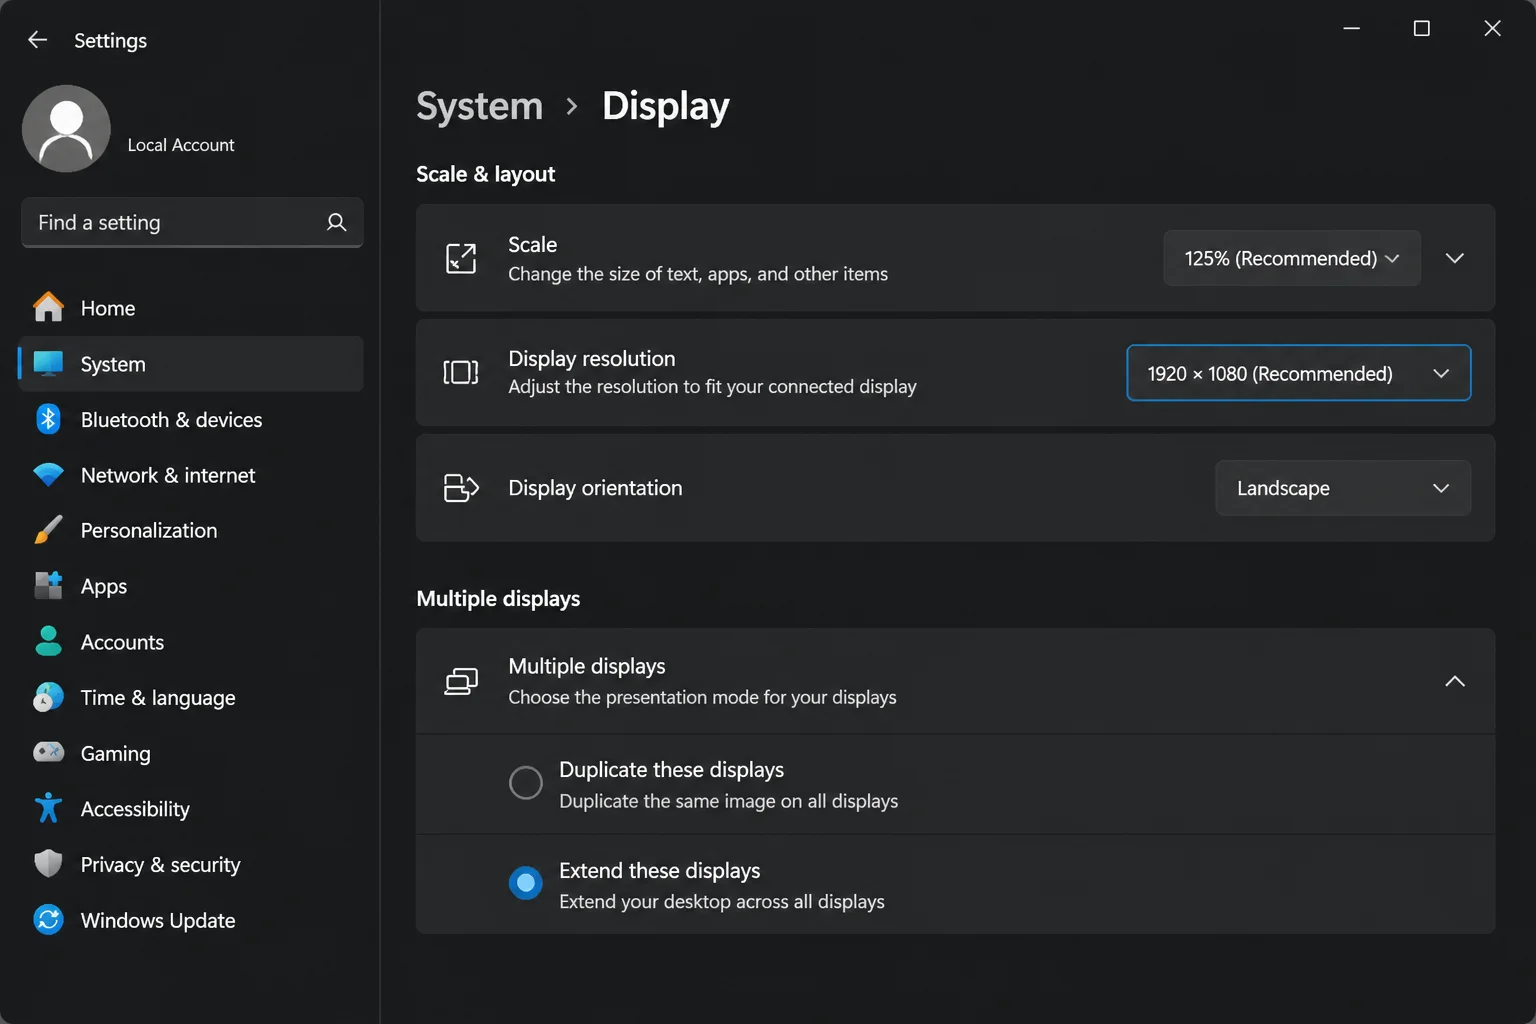The height and width of the screenshot is (1024, 1536).
Task: Maximize the Settings window
Action: tap(1421, 28)
